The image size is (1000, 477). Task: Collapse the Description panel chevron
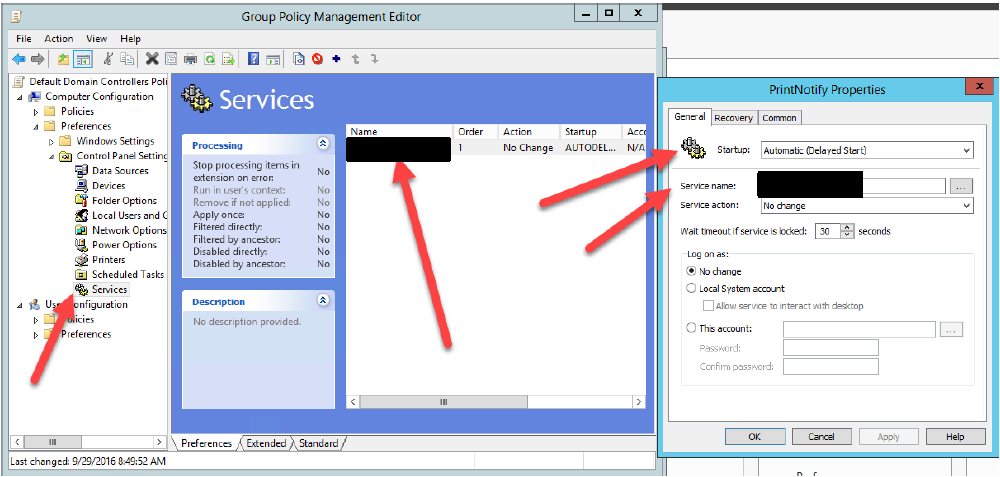323,300
